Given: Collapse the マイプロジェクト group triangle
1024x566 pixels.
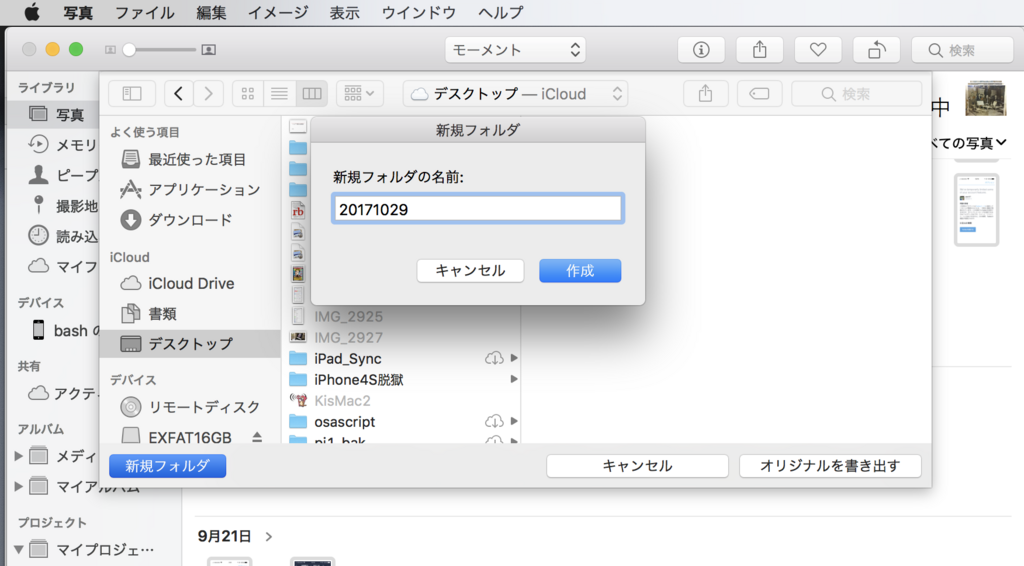Looking at the screenshot, I should coord(18,549).
